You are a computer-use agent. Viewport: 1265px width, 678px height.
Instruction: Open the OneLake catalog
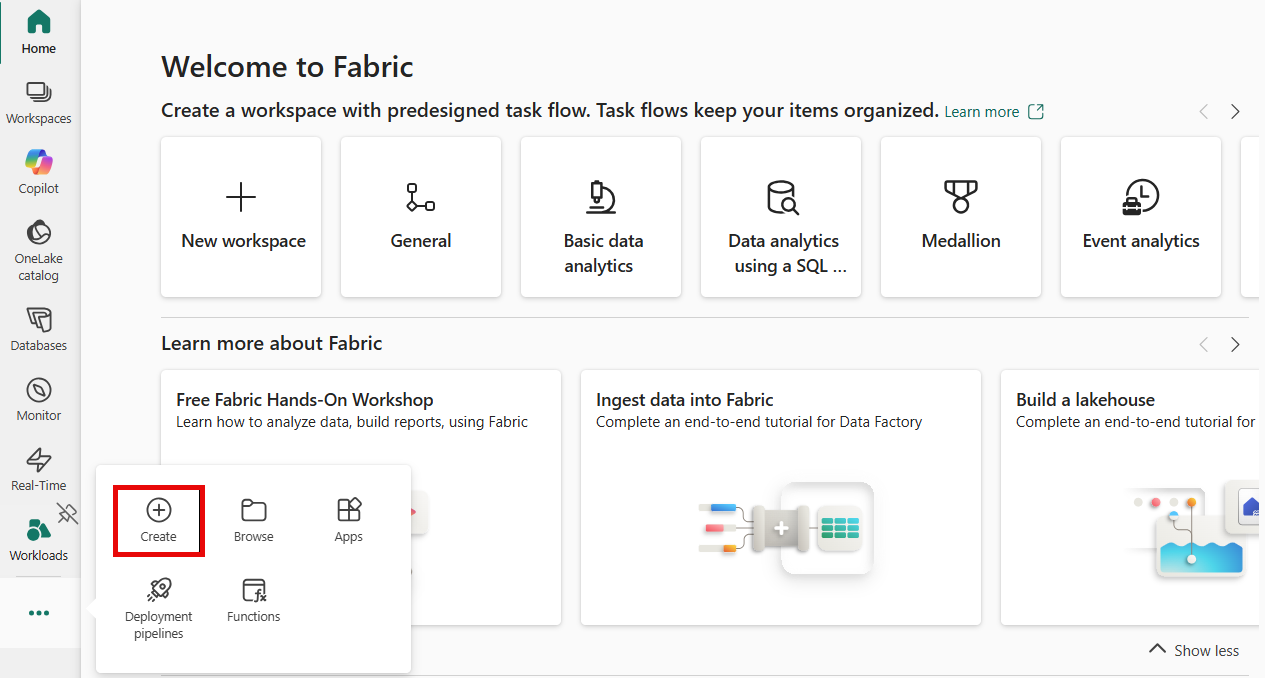point(39,250)
